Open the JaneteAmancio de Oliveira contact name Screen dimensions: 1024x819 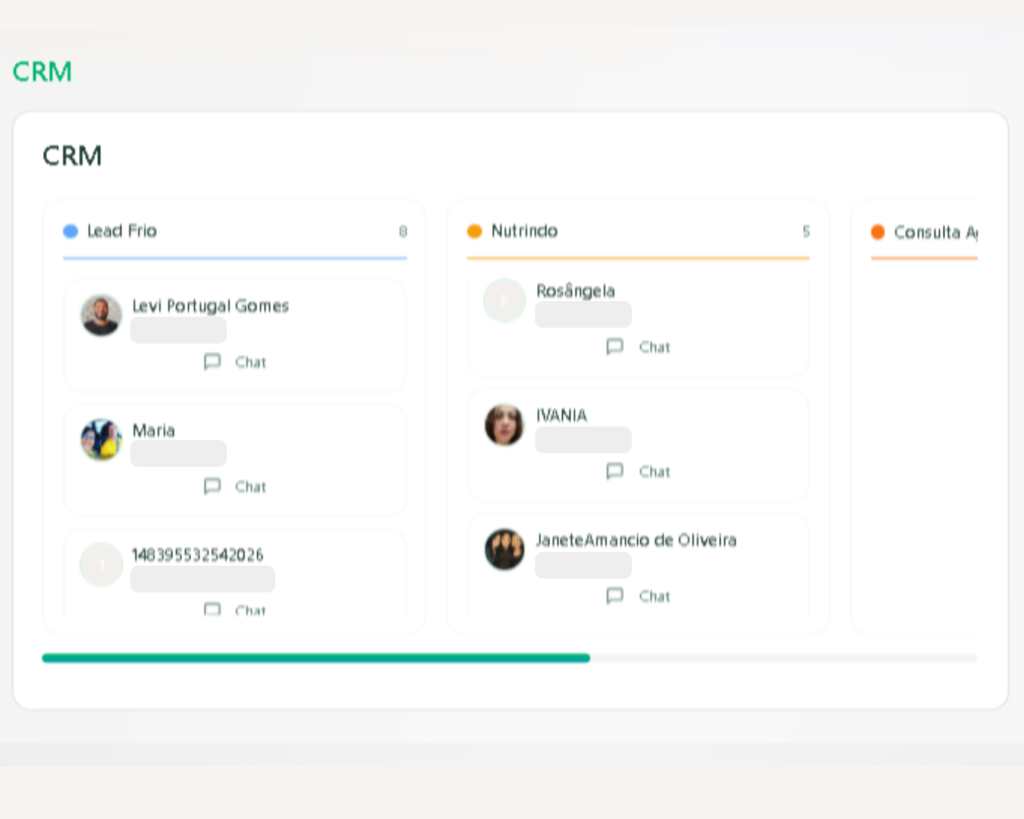click(x=636, y=540)
